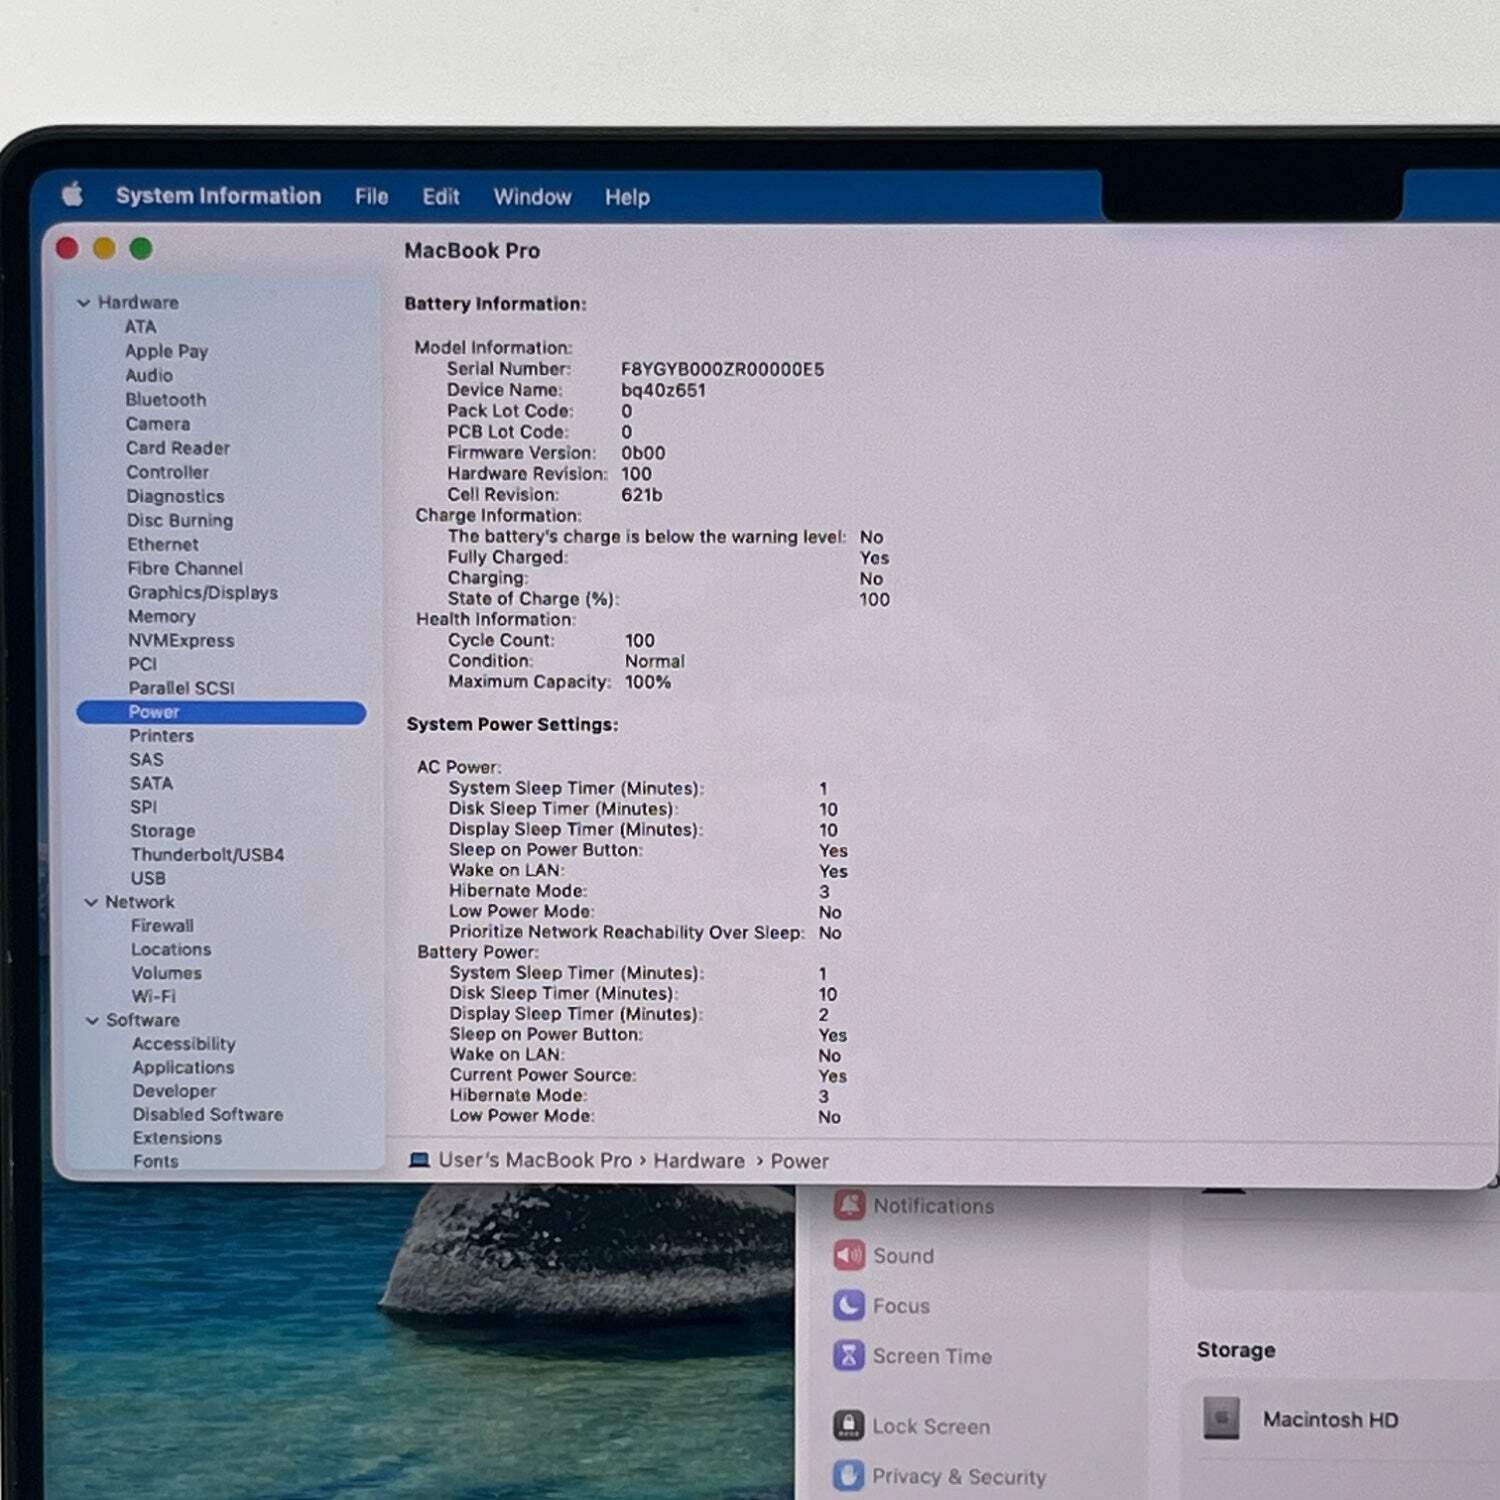Screen dimensions: 1500x1500
Task: Open the File menu
Action: click(371, 196)
